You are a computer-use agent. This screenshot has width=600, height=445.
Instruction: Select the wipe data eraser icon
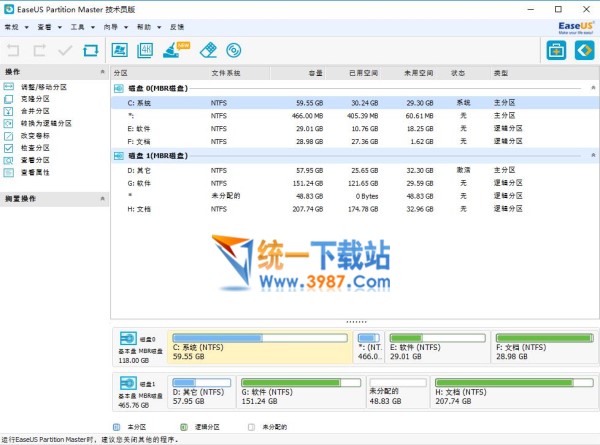(208, 50)
